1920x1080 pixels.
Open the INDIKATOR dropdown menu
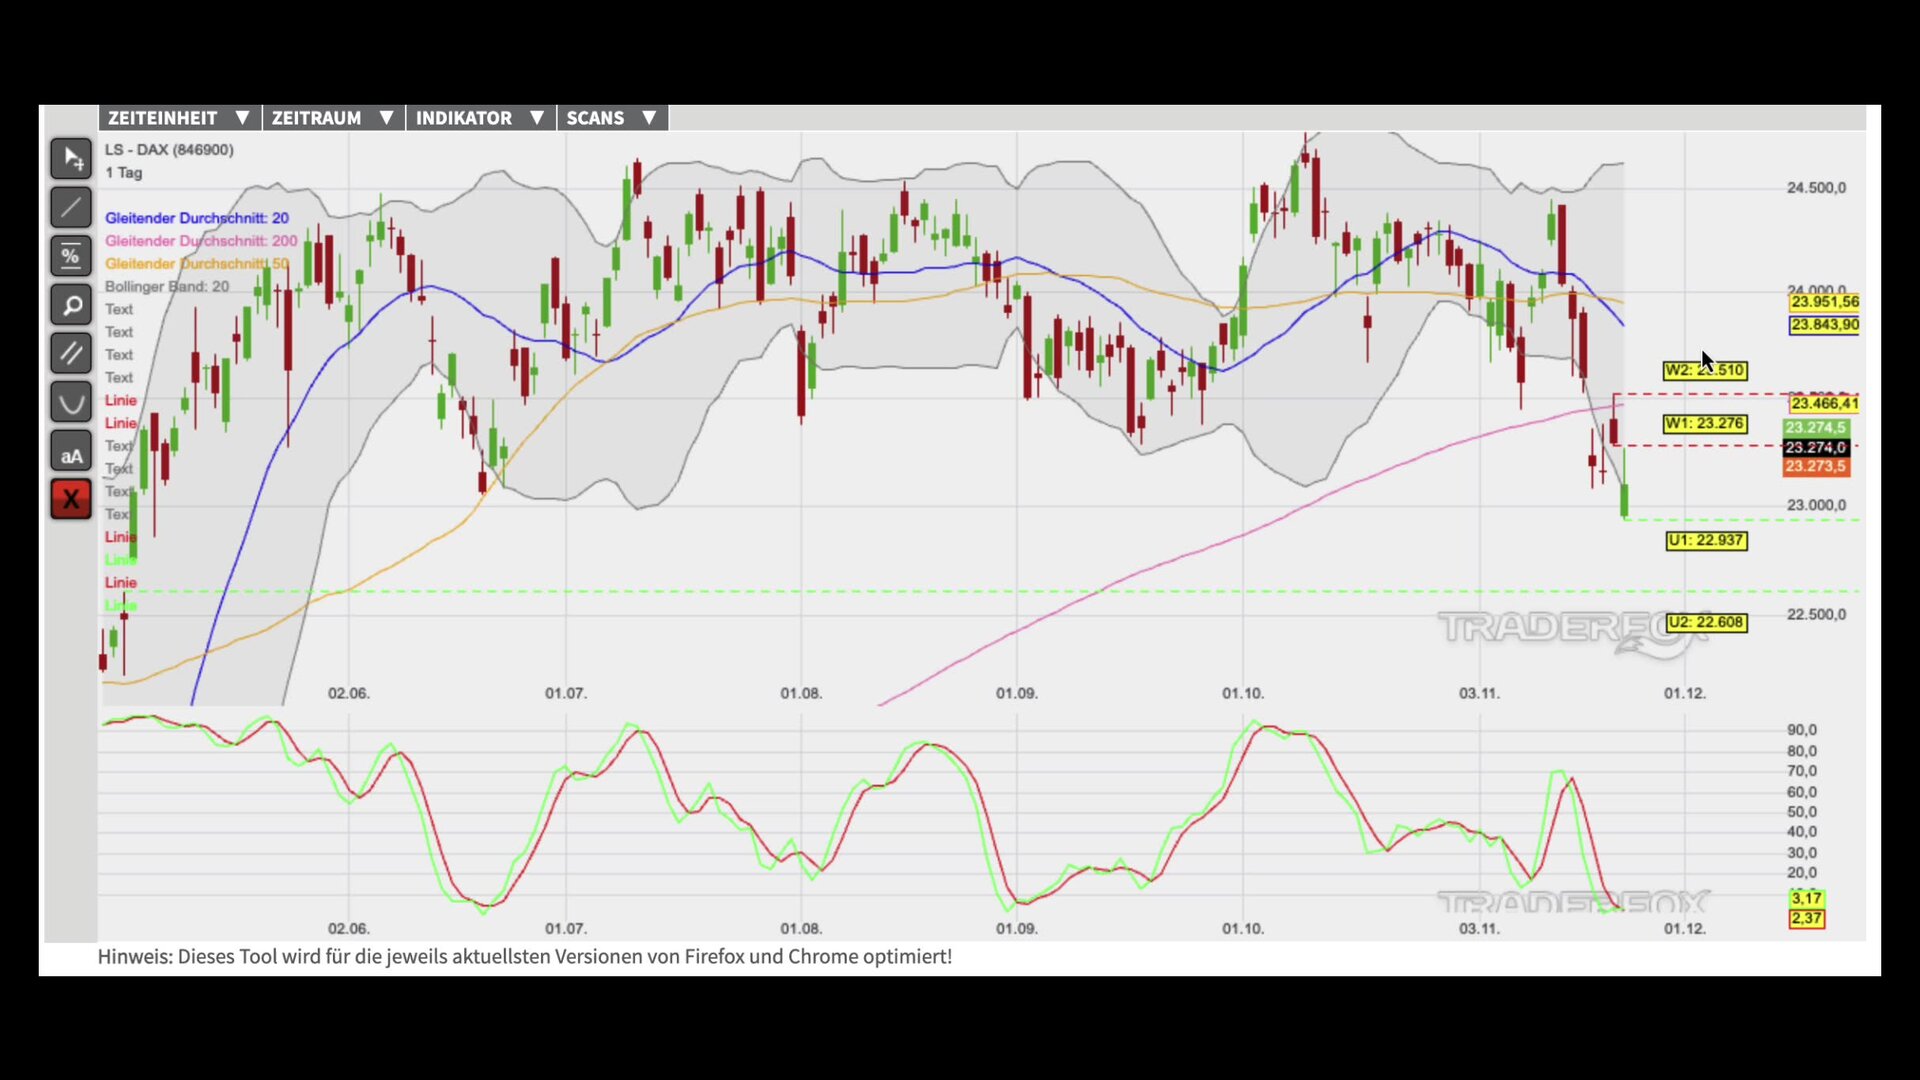click(479, 118)
